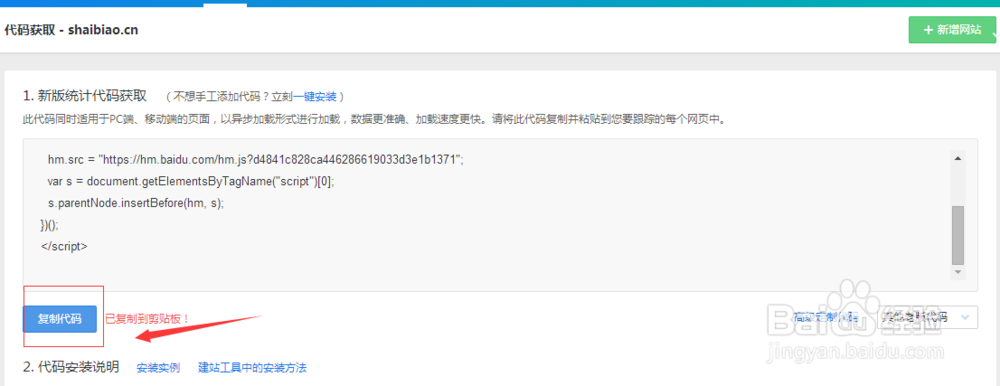Click the s.parentNode.insertBefore code line
The width and height of the screenshot is (1000, 386).
pos(136,203)
